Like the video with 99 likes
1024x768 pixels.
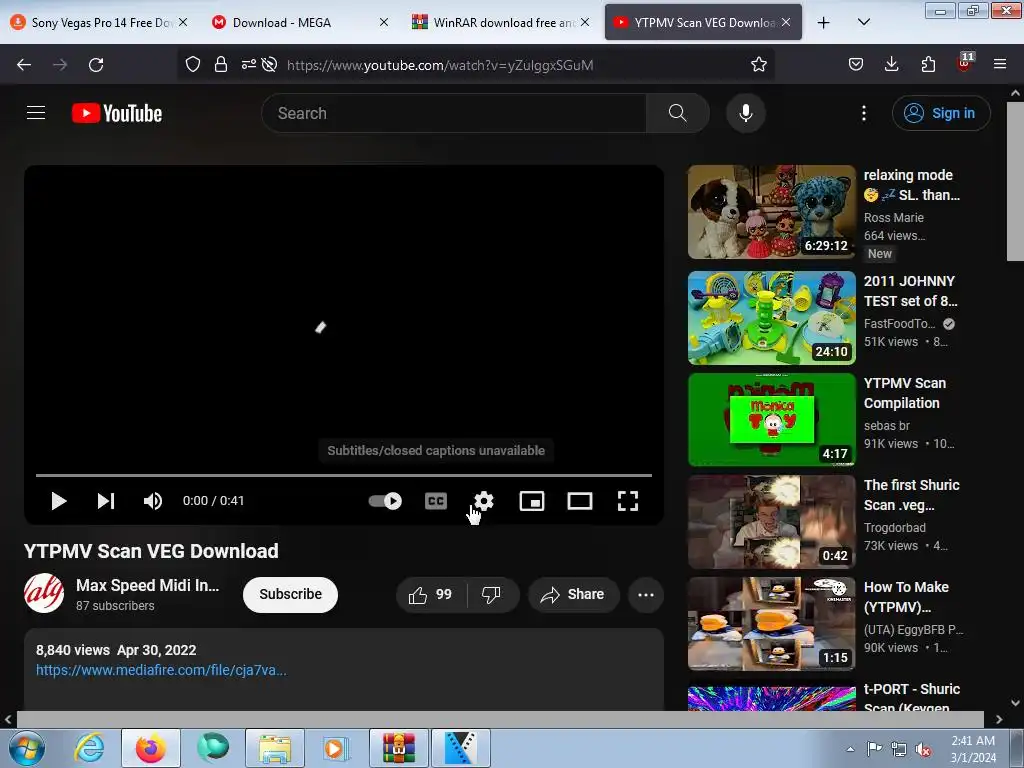[x=431, y=594]
